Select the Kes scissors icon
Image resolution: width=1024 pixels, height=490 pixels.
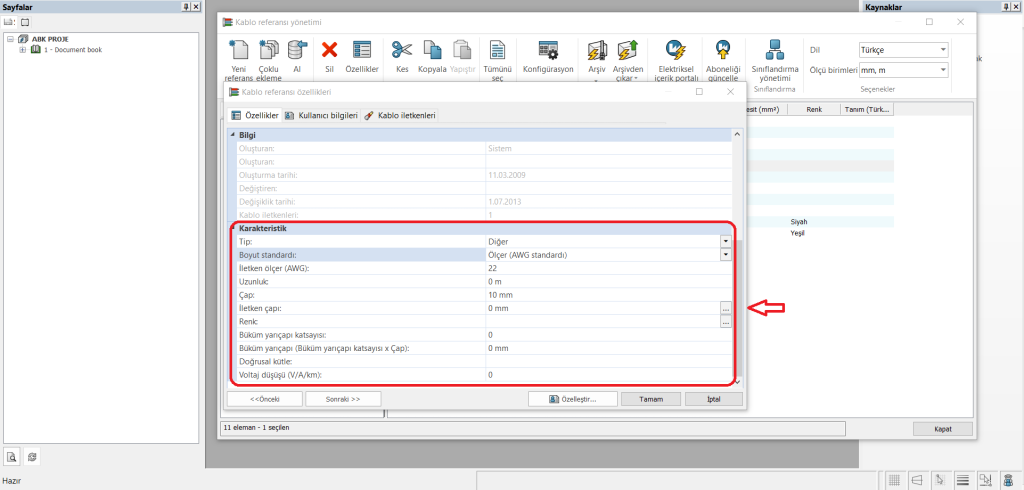coord(402,50)
